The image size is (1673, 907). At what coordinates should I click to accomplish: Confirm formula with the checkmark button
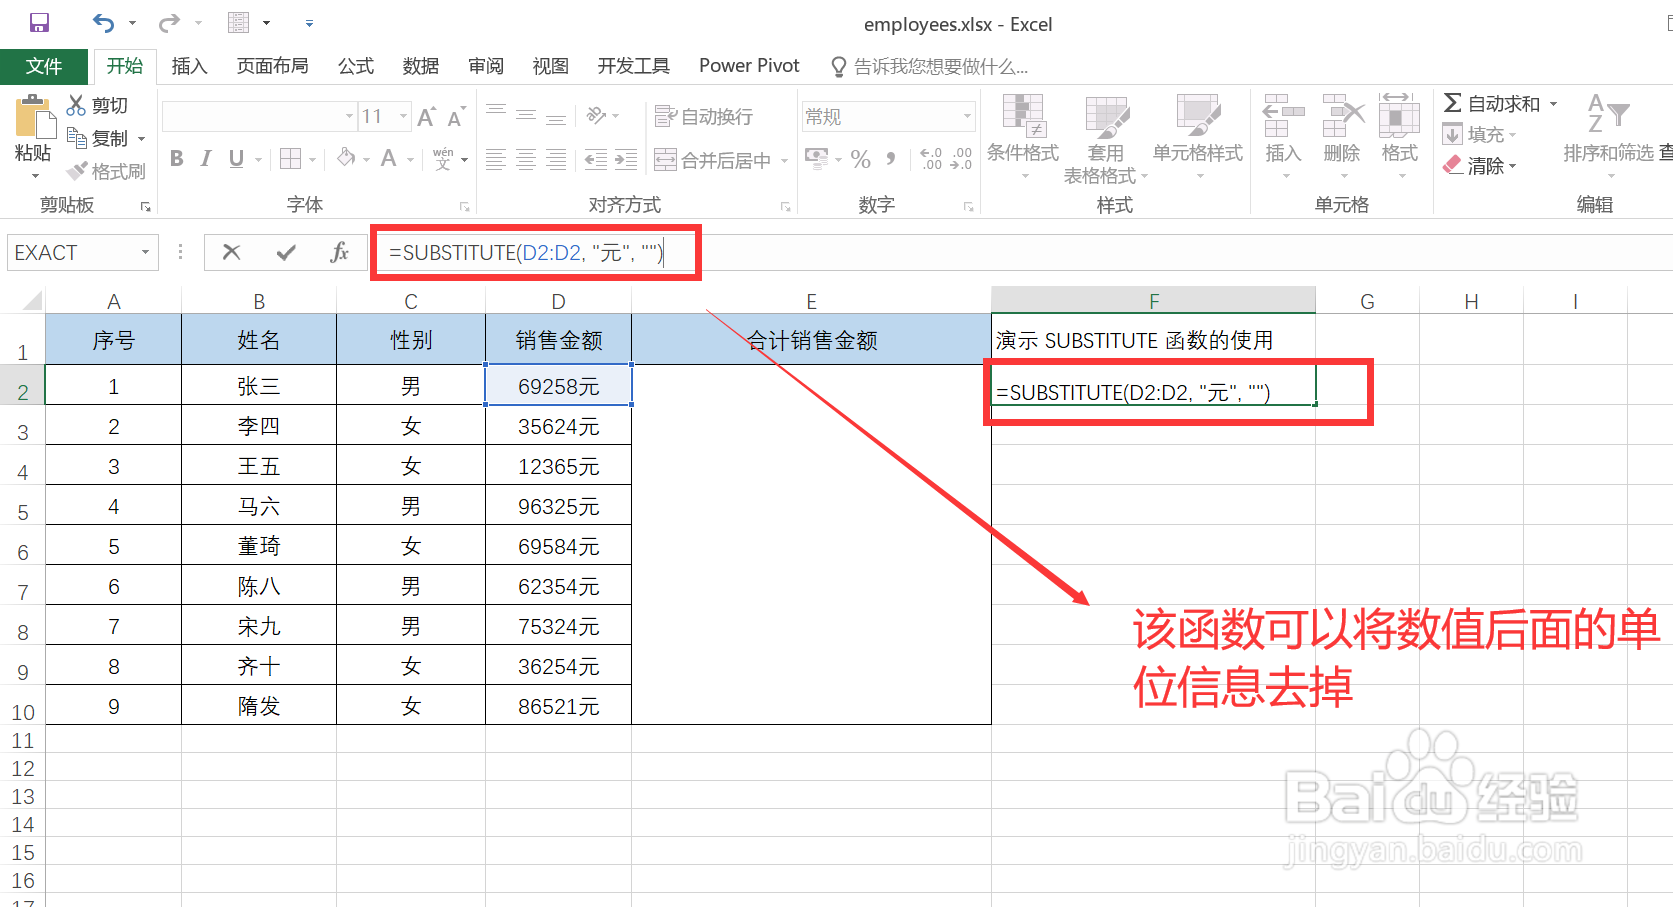click(285, 252)
